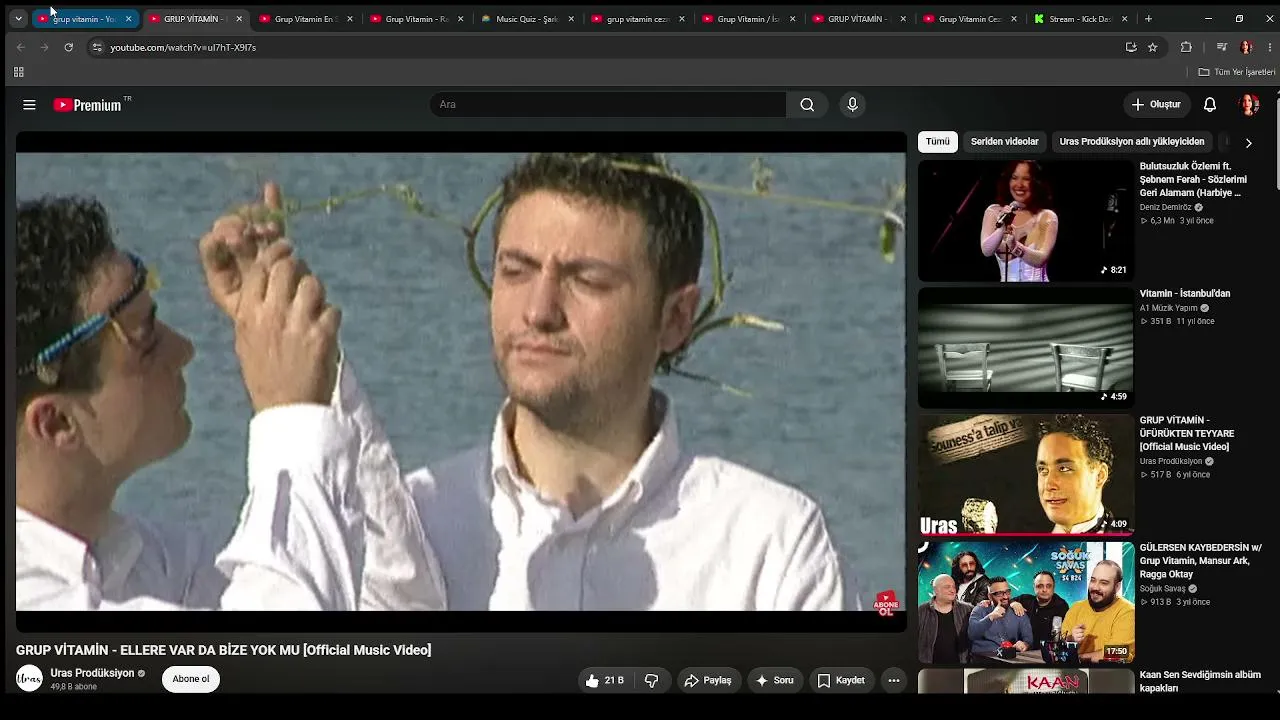Open more actions menu below the video

[894, 680]
